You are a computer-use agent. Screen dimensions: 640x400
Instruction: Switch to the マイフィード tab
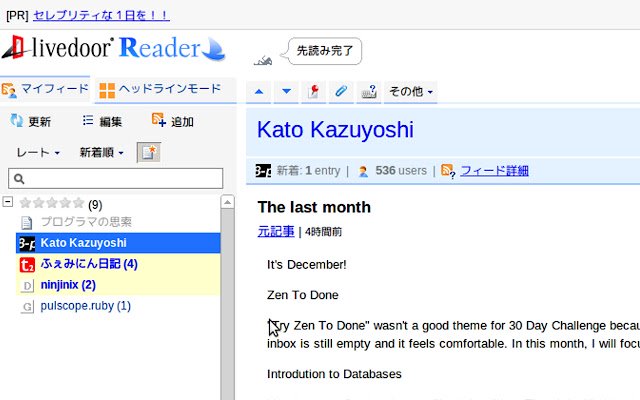click(x=45, y=89)
